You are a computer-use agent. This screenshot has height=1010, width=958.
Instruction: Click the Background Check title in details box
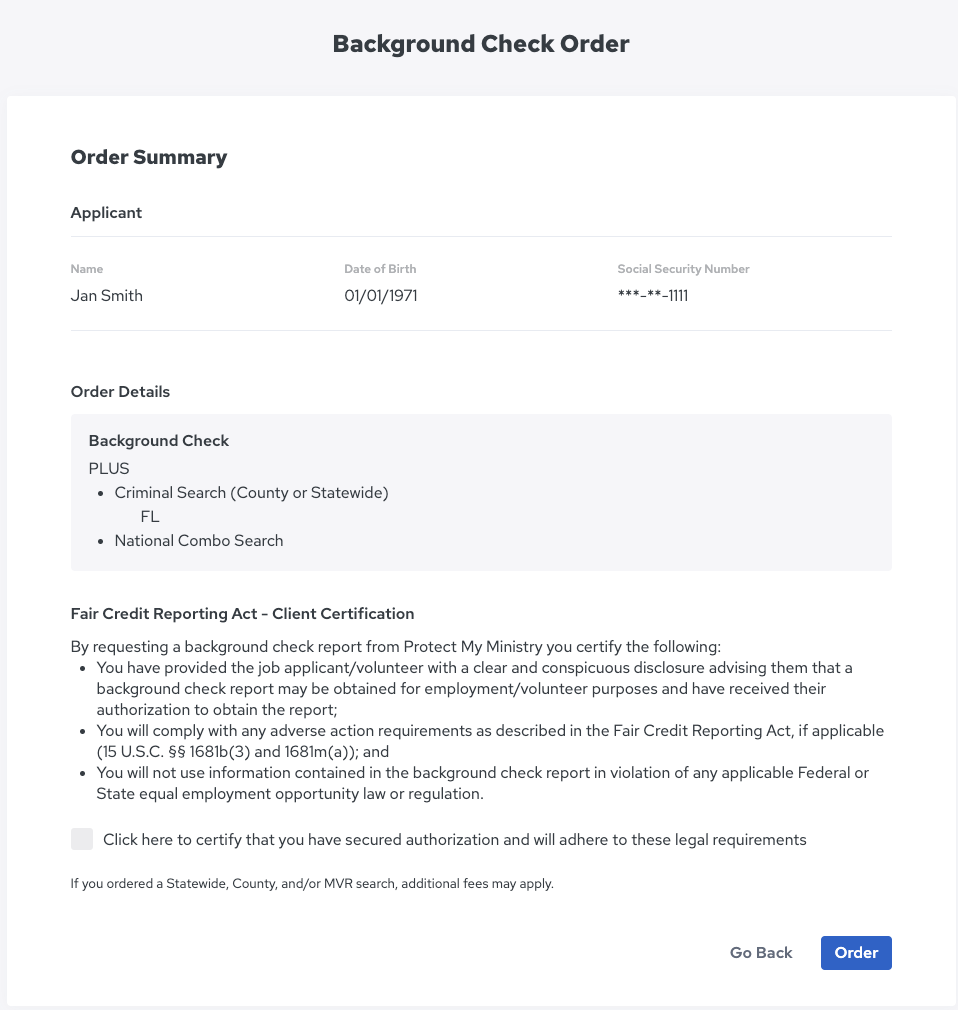(159, 441)
